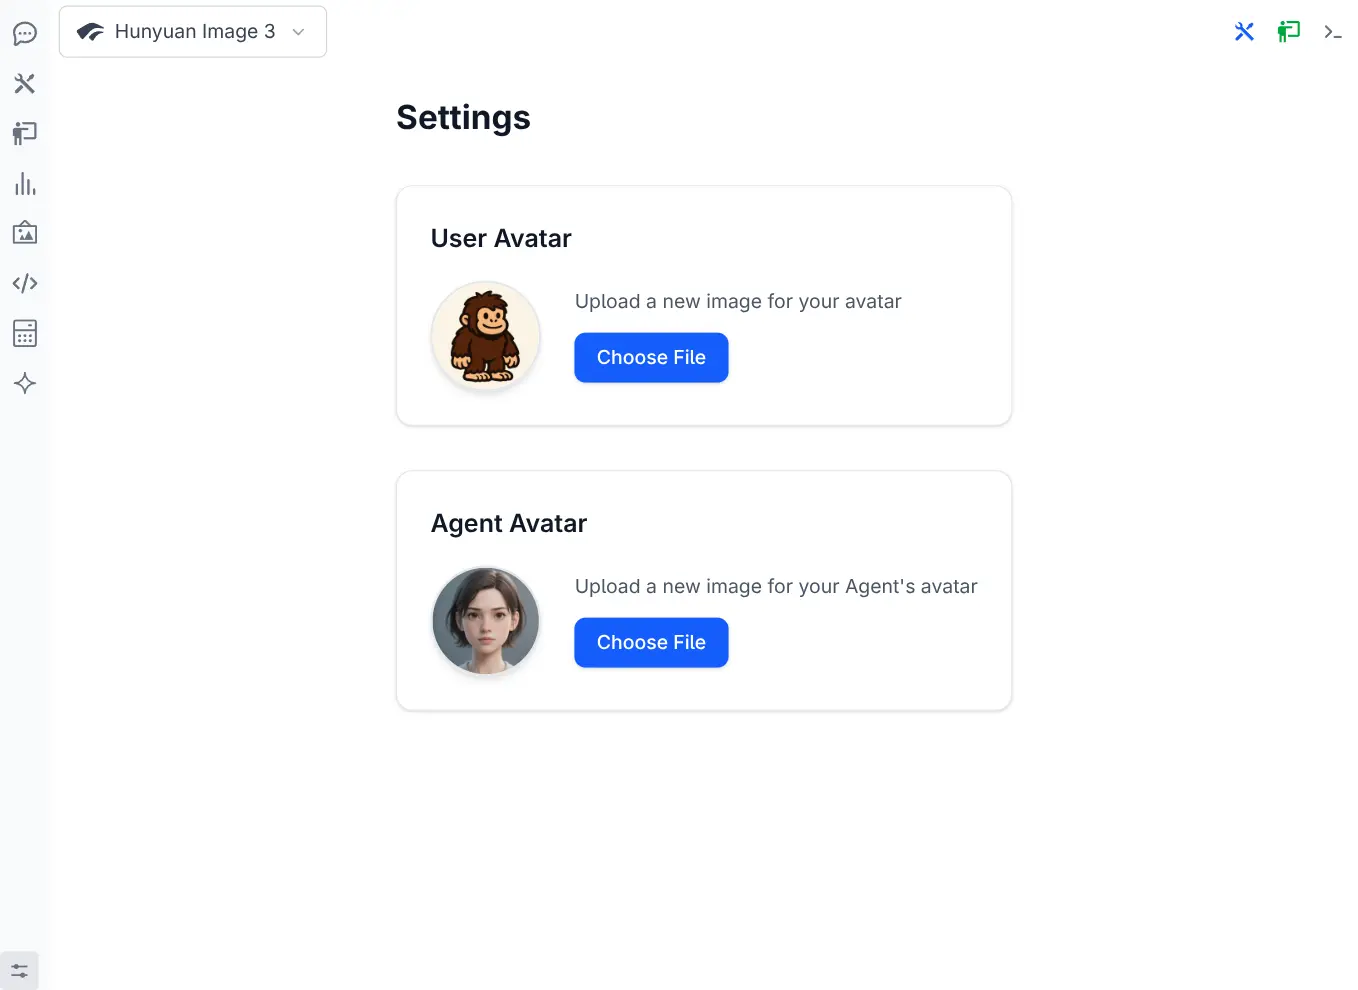
Task: Click the code brackets icon in the sidebar
Action: point(25,284)
